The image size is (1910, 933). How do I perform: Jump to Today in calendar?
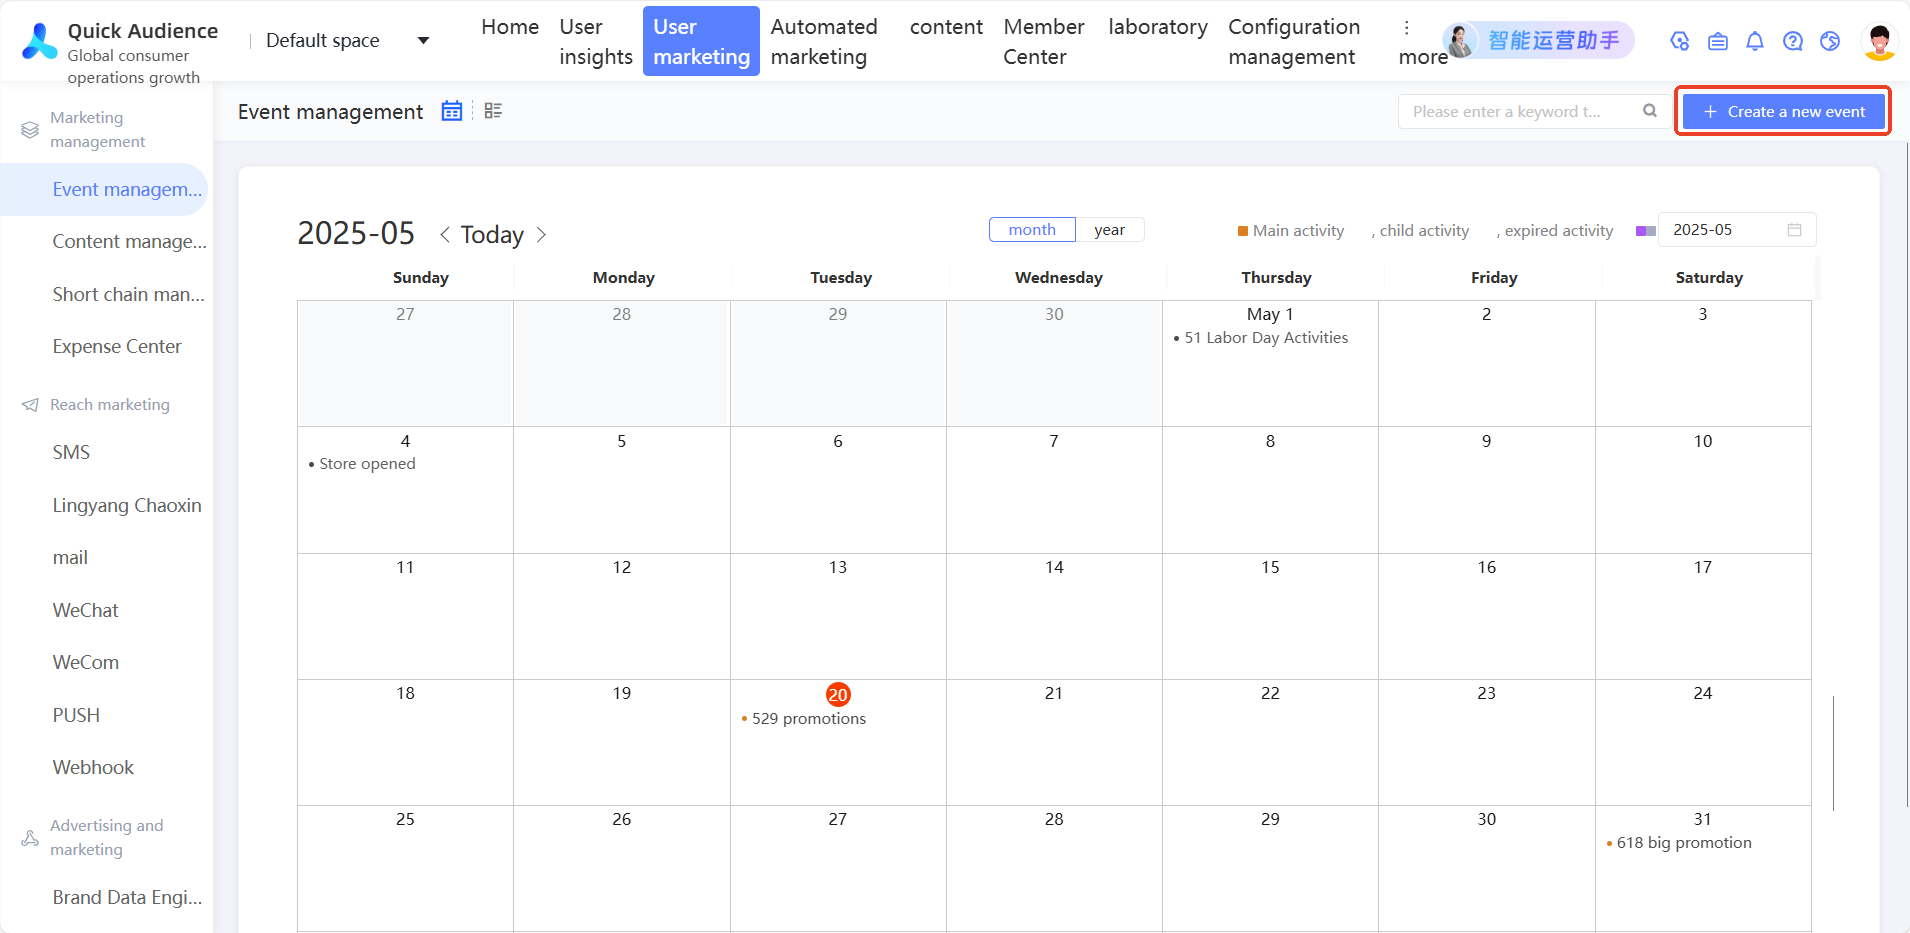click(x=492, y=235)
